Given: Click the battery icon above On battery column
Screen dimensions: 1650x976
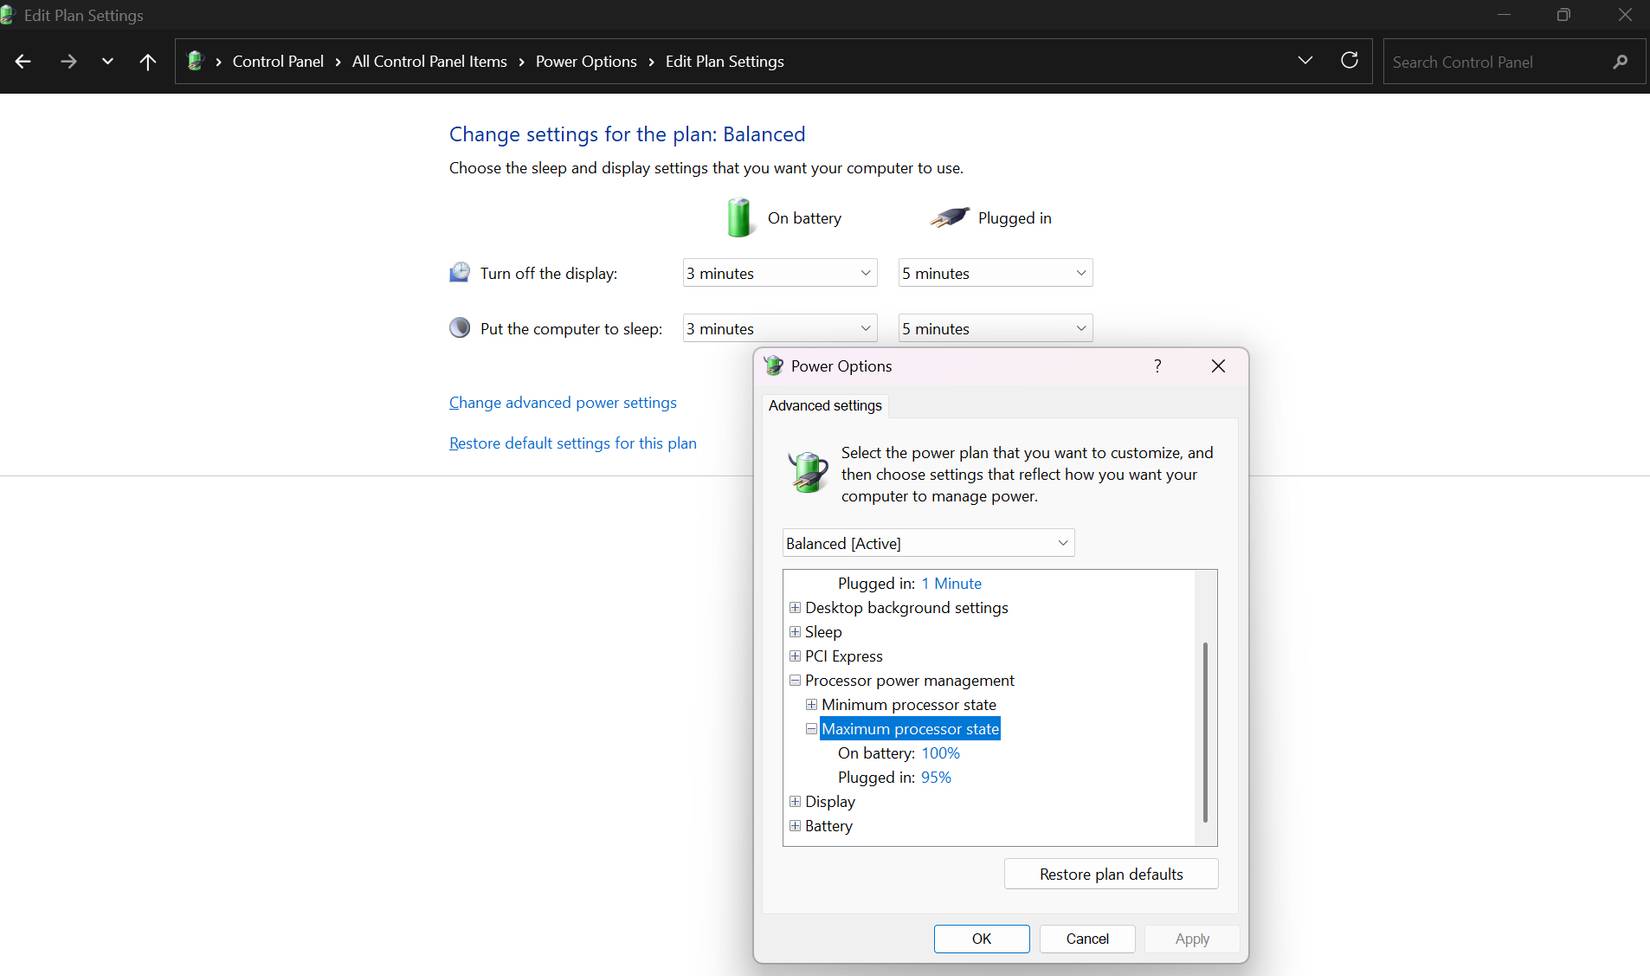Looking at the screenshot, I should tap(740, 217).
